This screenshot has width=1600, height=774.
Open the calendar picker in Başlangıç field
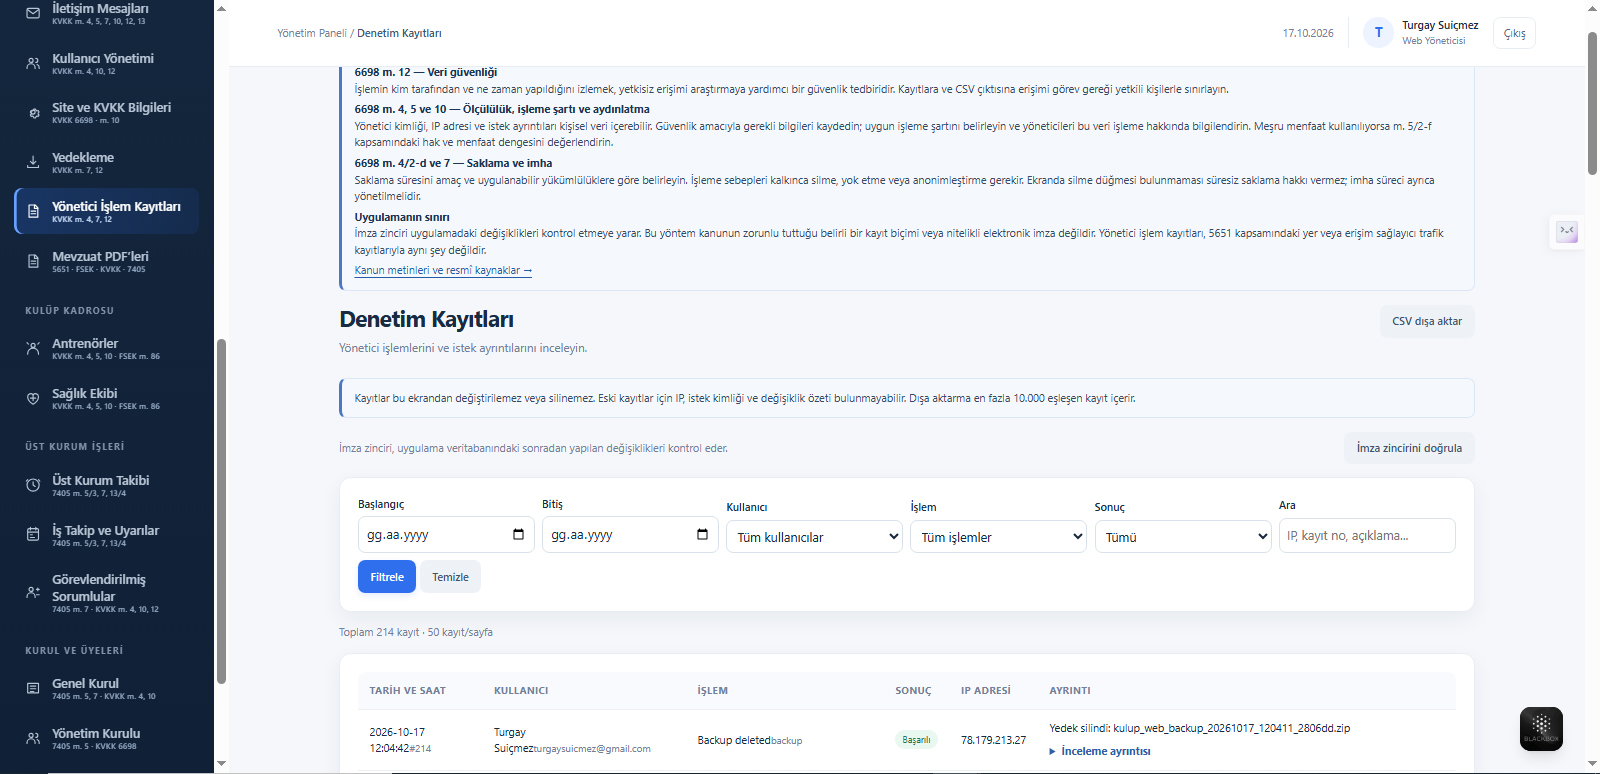(518, 535)
